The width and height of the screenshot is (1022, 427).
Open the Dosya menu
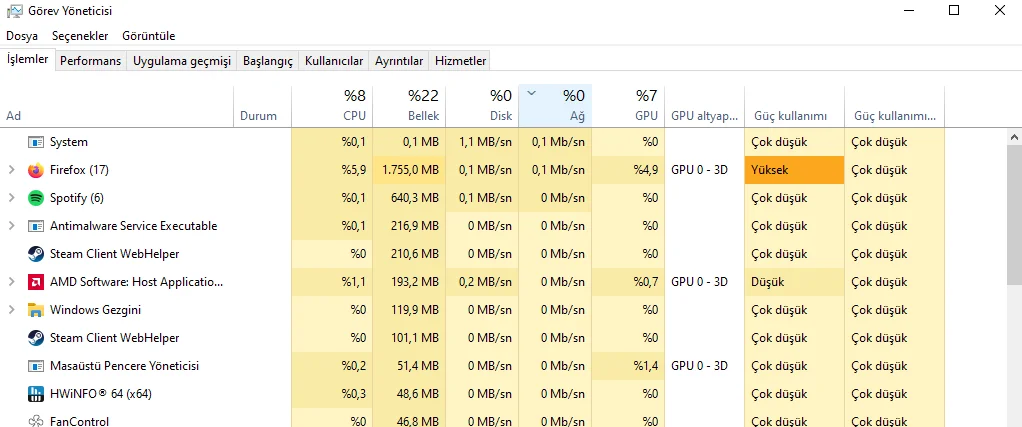coord(22,36)
